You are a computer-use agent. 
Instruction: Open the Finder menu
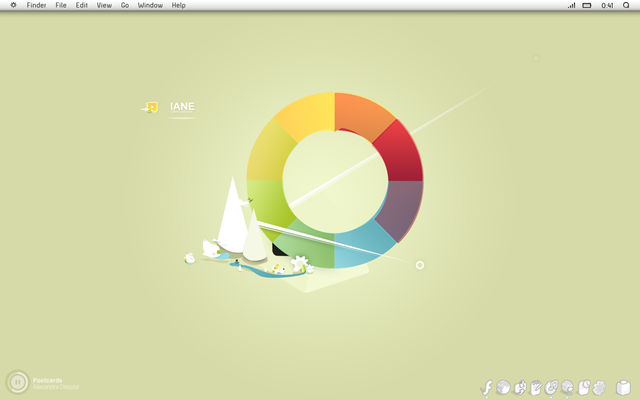(36, 5)
